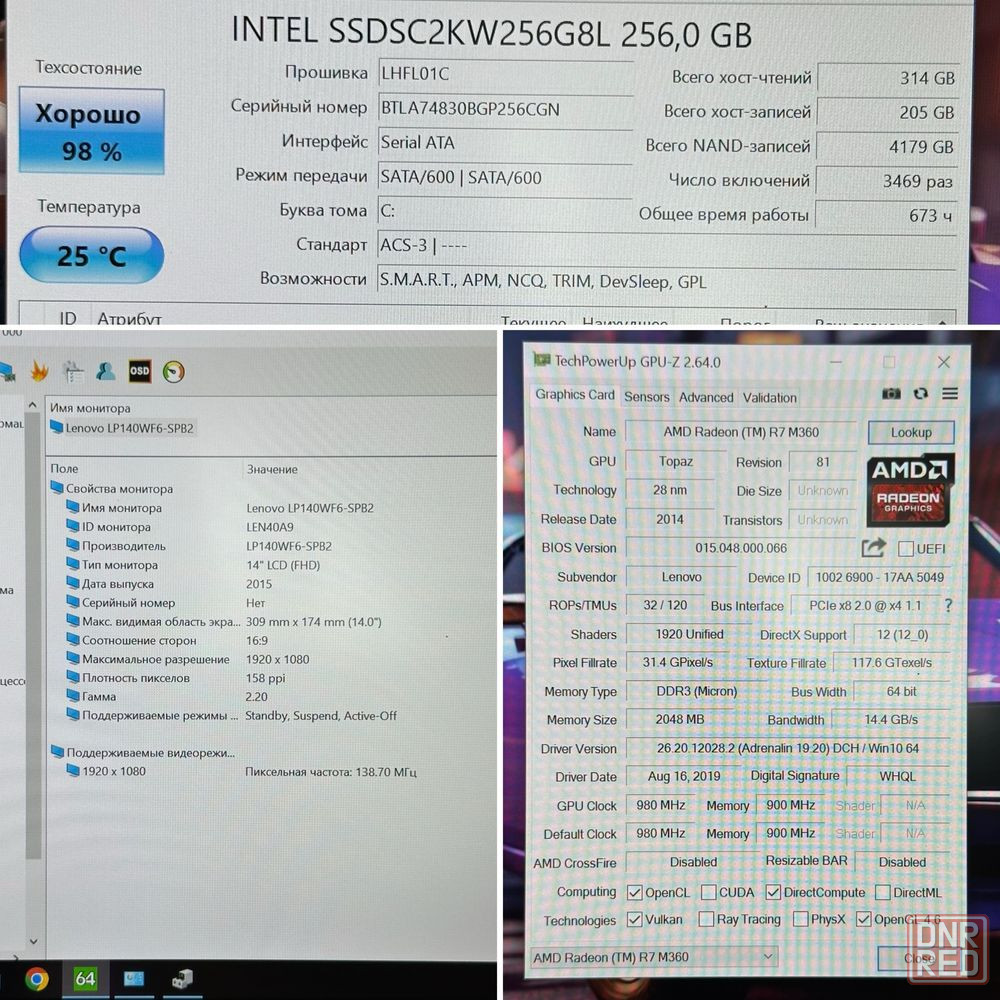Toggle the UEFI checkbox in GPU-Z
Image resolution: width=1000 pixels, height=1000 pixels.
pos(906,548)
